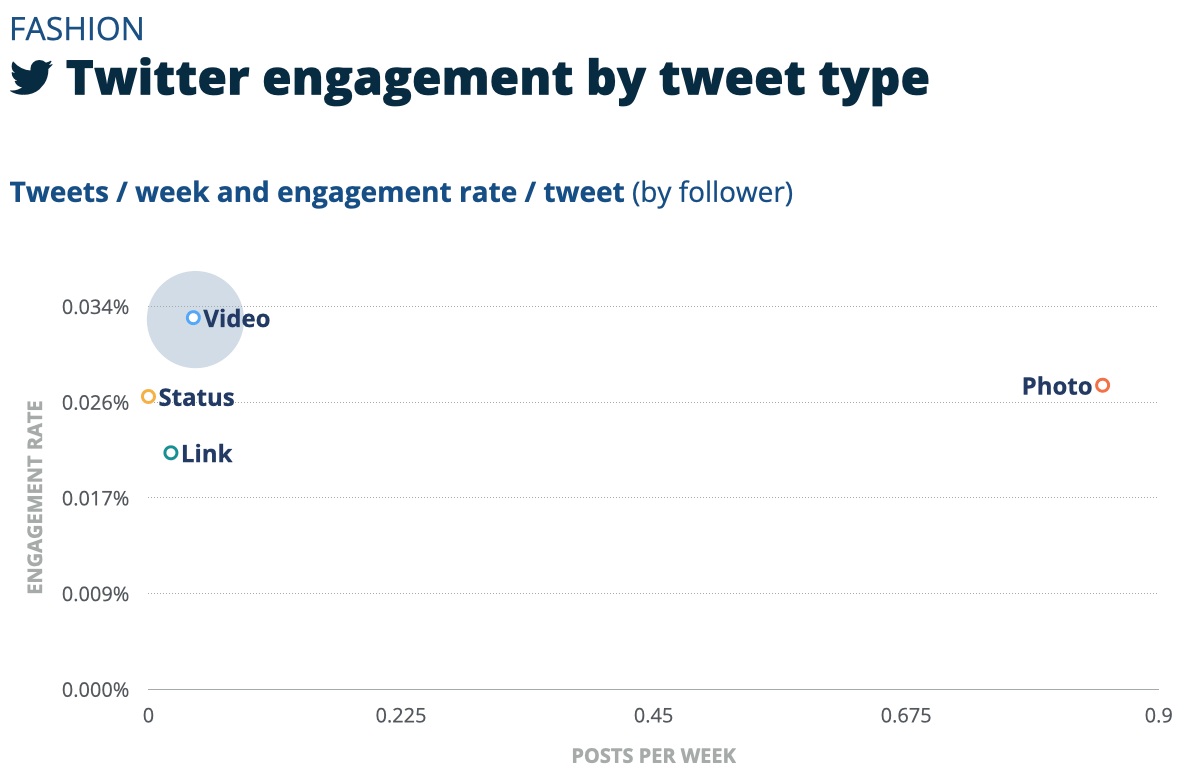This screenshot has height=768, width=1178.
Task: Click the ENGAGEMENT RATE axis title
Action: tap(36, 497)
